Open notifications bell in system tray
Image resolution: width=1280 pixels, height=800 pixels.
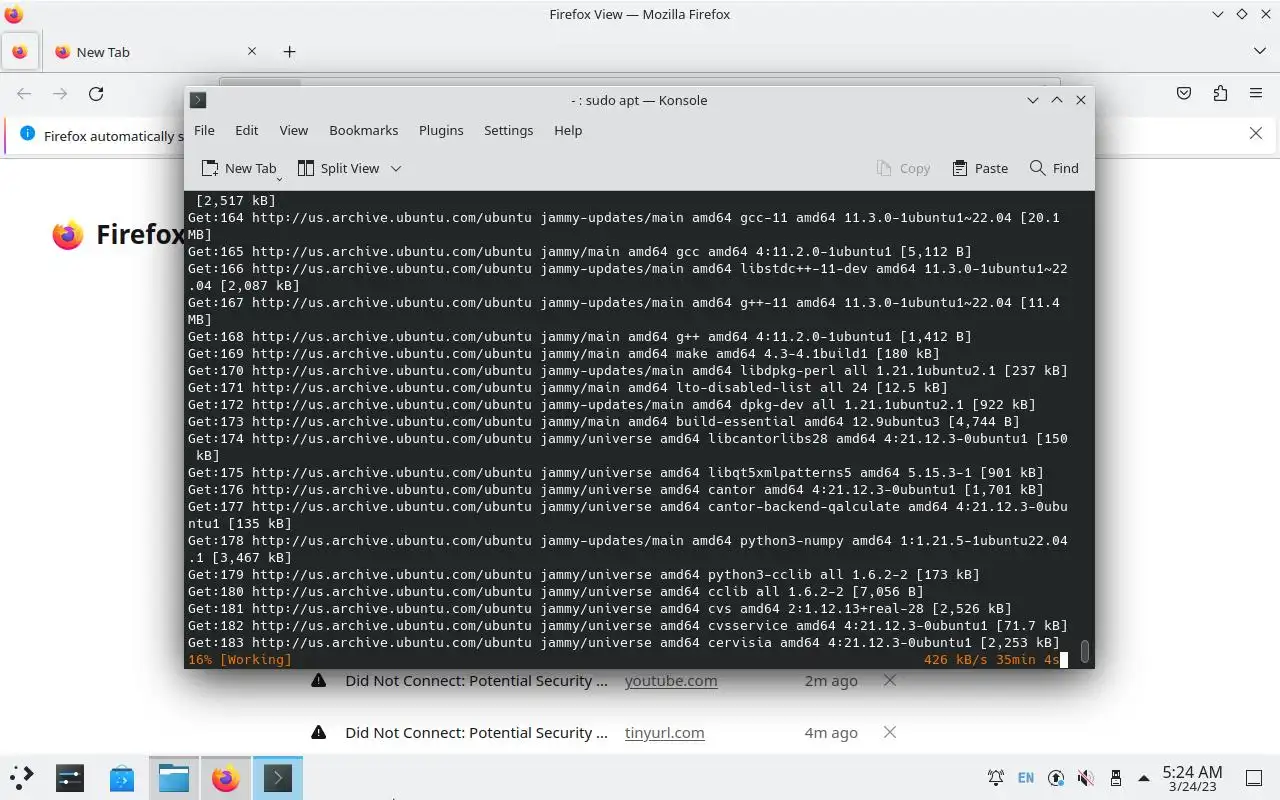click(x=996, y=777)
